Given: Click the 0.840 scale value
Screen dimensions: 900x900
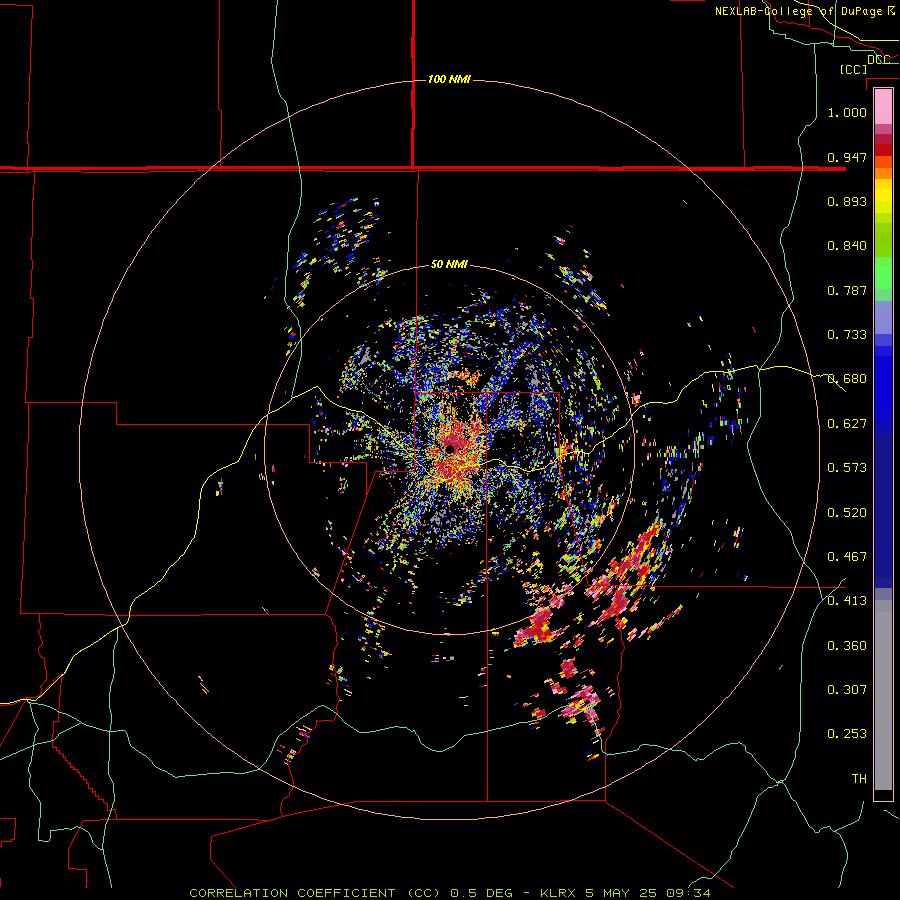Looking at the screenshot, I should (x=847, y=246).
